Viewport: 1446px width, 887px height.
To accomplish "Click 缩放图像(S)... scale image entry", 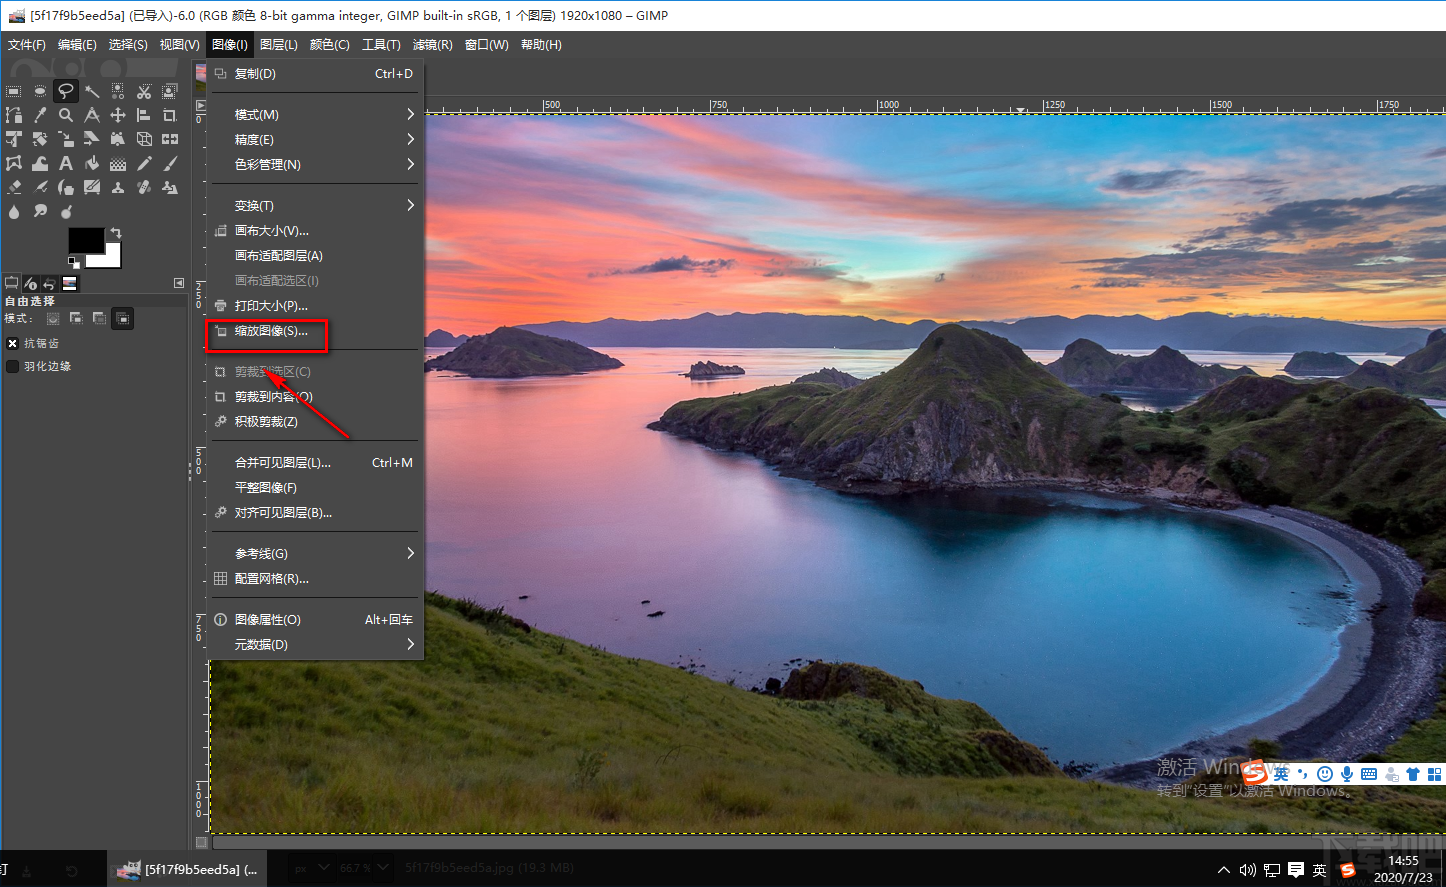I will click(271, 331).
